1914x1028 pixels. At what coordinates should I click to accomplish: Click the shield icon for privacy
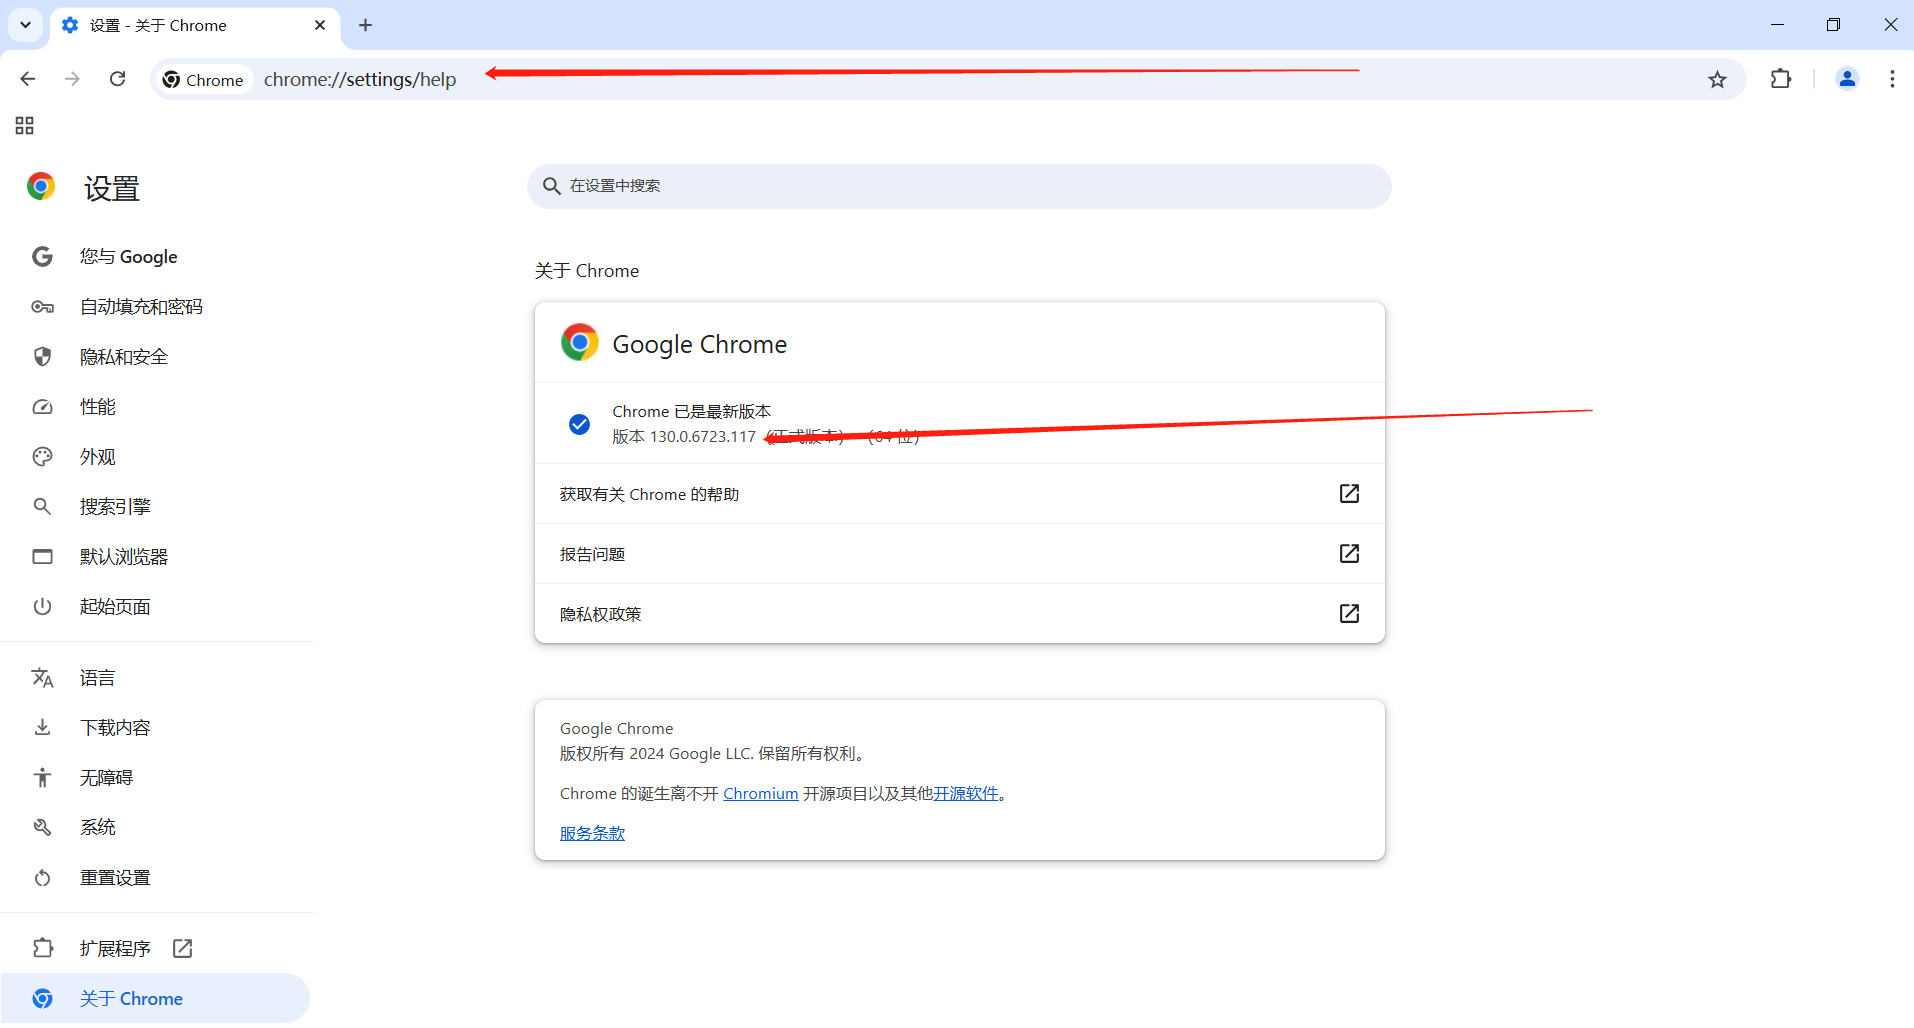(42, 357)
